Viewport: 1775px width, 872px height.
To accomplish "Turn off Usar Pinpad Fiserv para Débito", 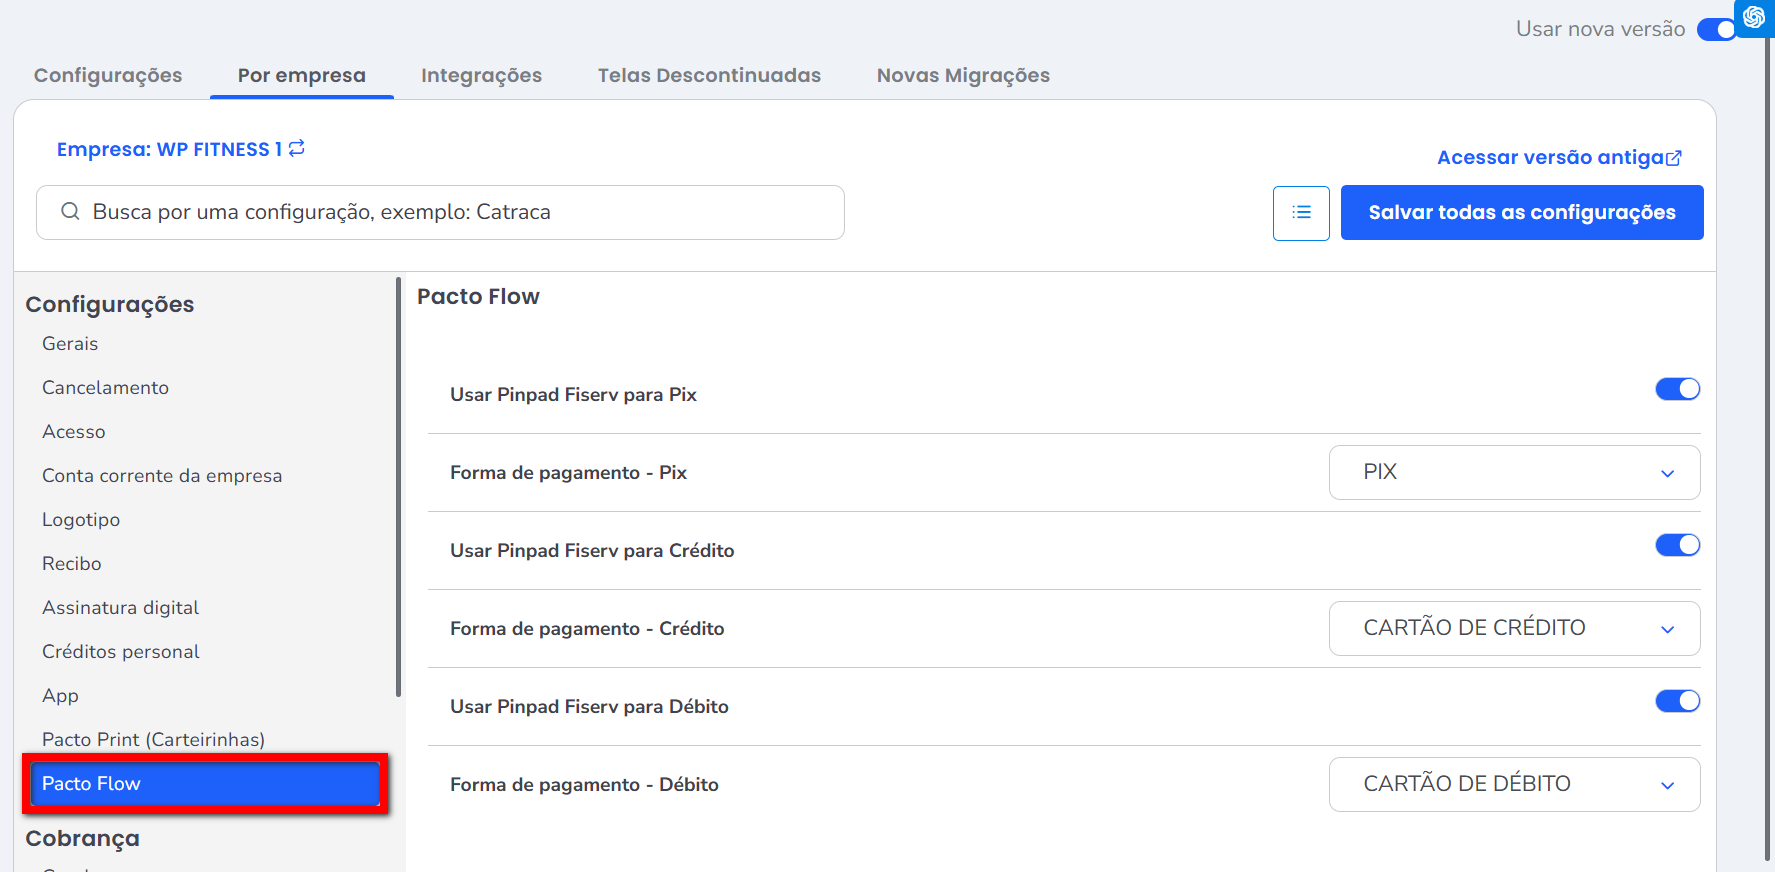I will [1677, 701].
